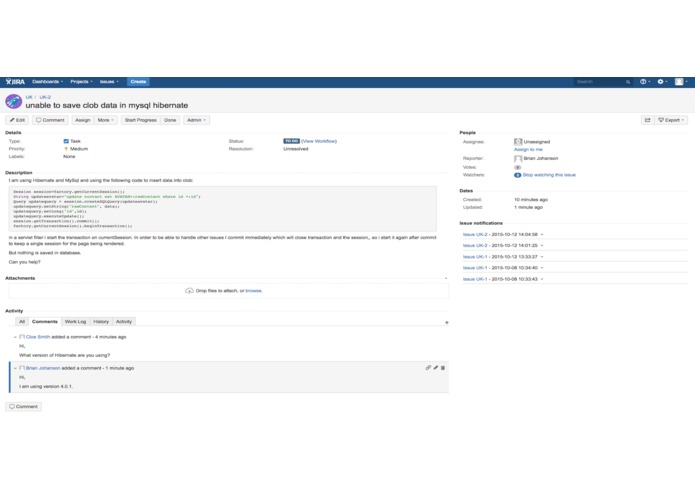
Task: Switch to the All activity tab
Action: coord(22,322)
